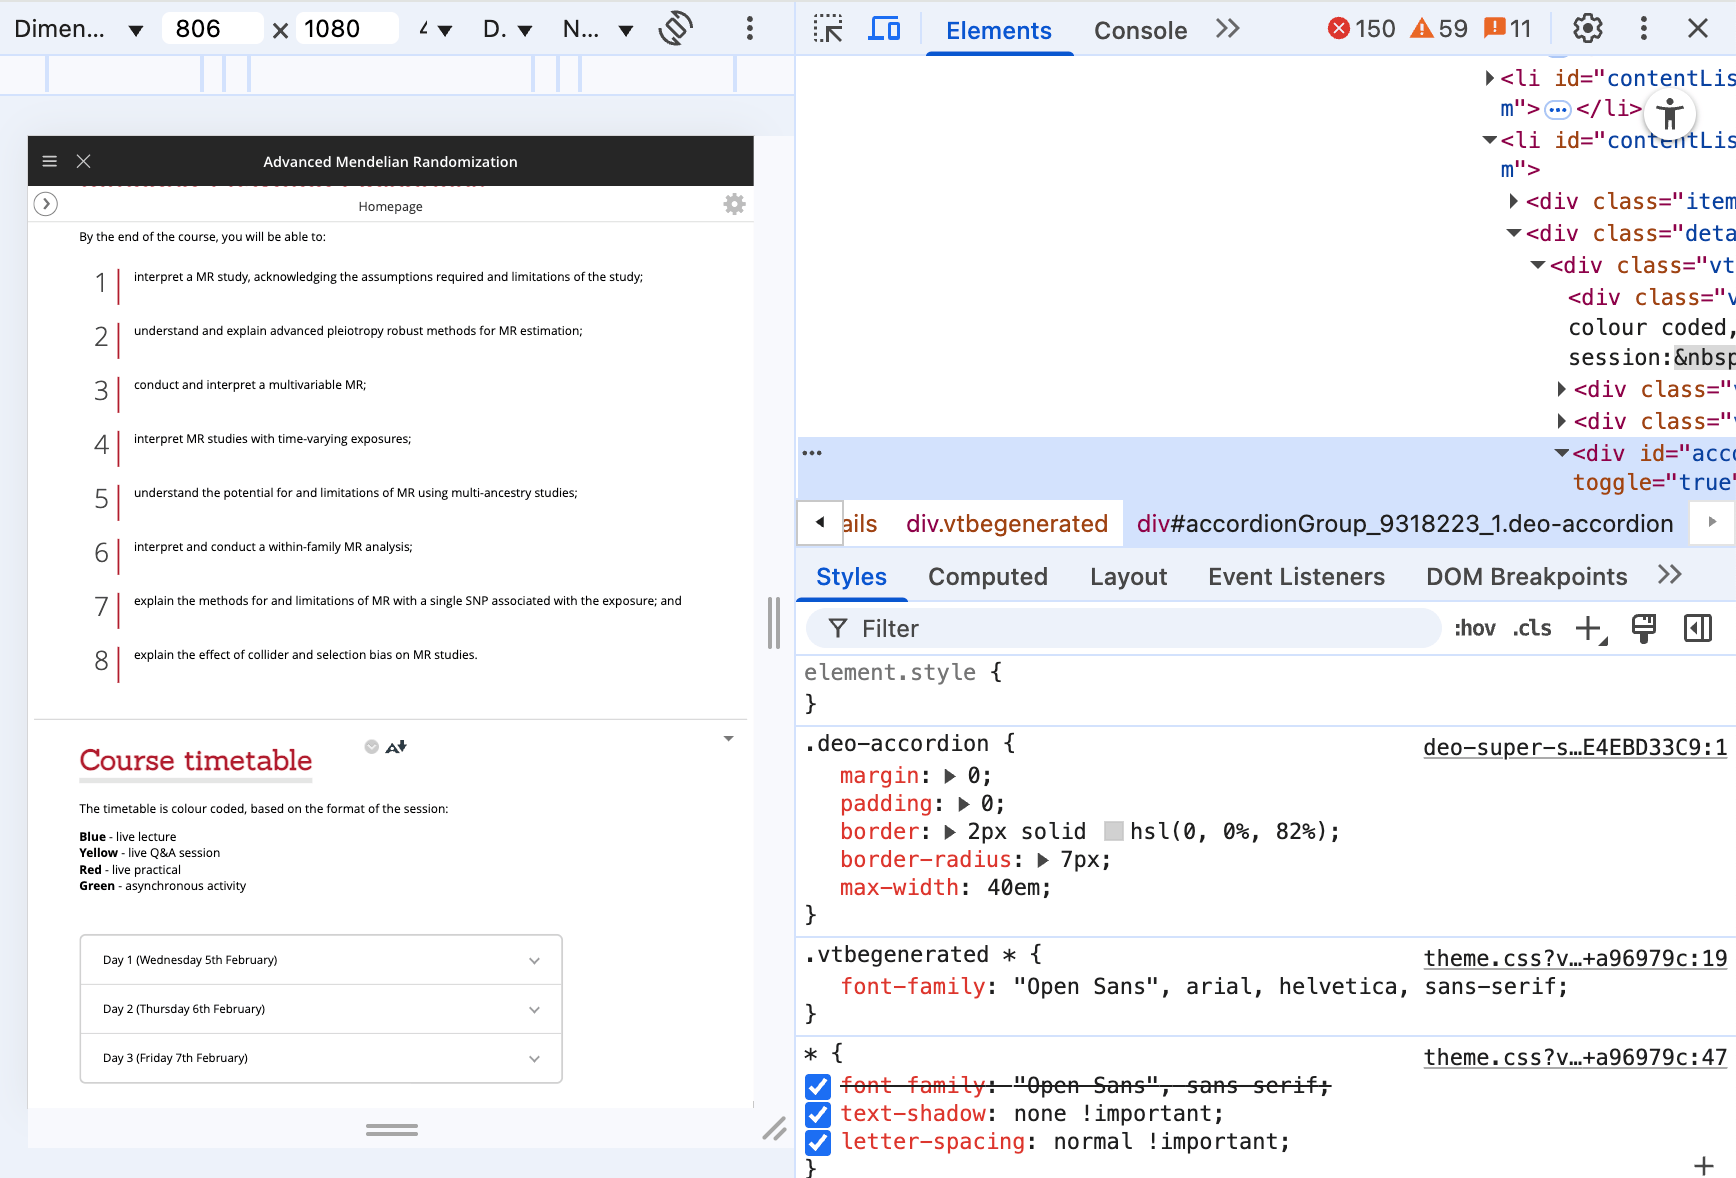Show more DevTools panels chevron
Screen dimensions: 1736x1178
tap(1228, 29)
